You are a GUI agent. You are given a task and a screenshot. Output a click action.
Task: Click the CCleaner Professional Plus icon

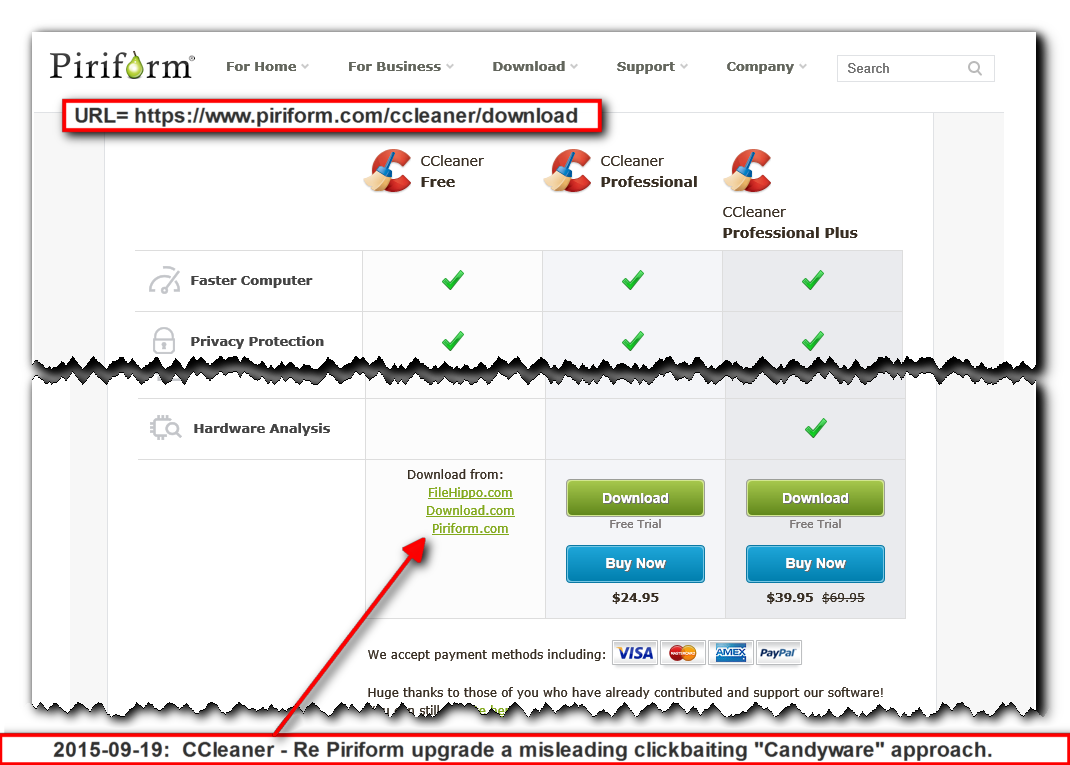748,170
